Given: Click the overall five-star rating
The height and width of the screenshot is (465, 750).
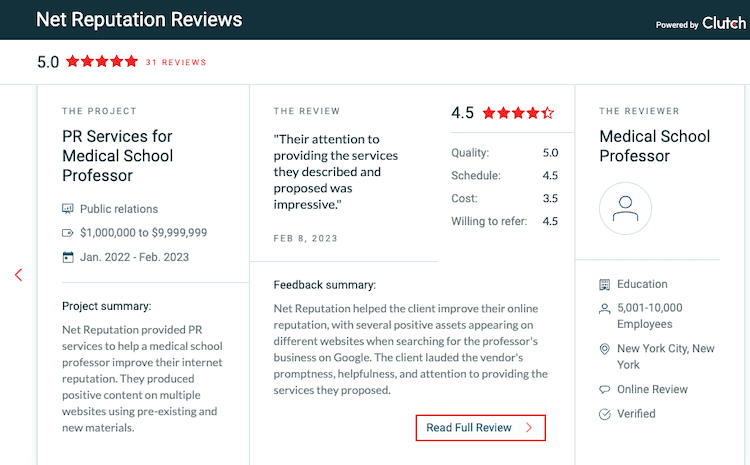Looking at the screenshot, I should point(102,61).
